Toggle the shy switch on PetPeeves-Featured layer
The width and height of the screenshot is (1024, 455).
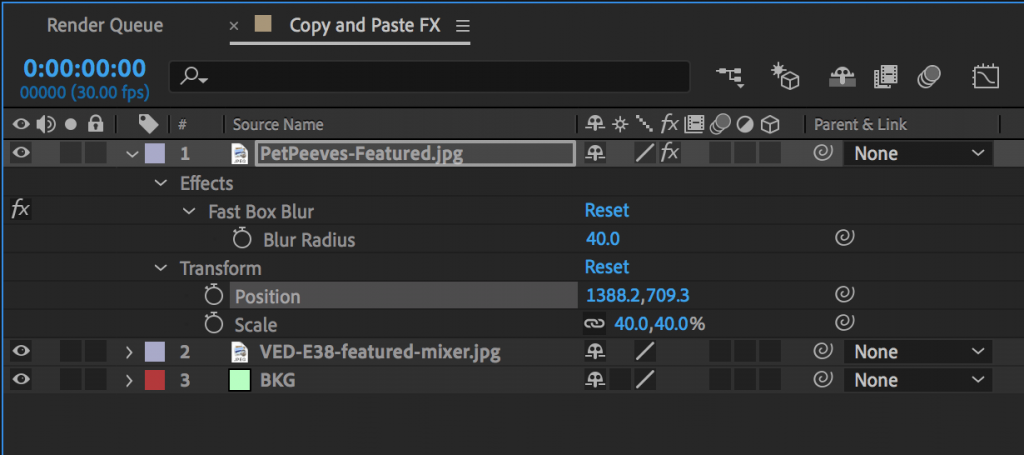pos(594,153)
